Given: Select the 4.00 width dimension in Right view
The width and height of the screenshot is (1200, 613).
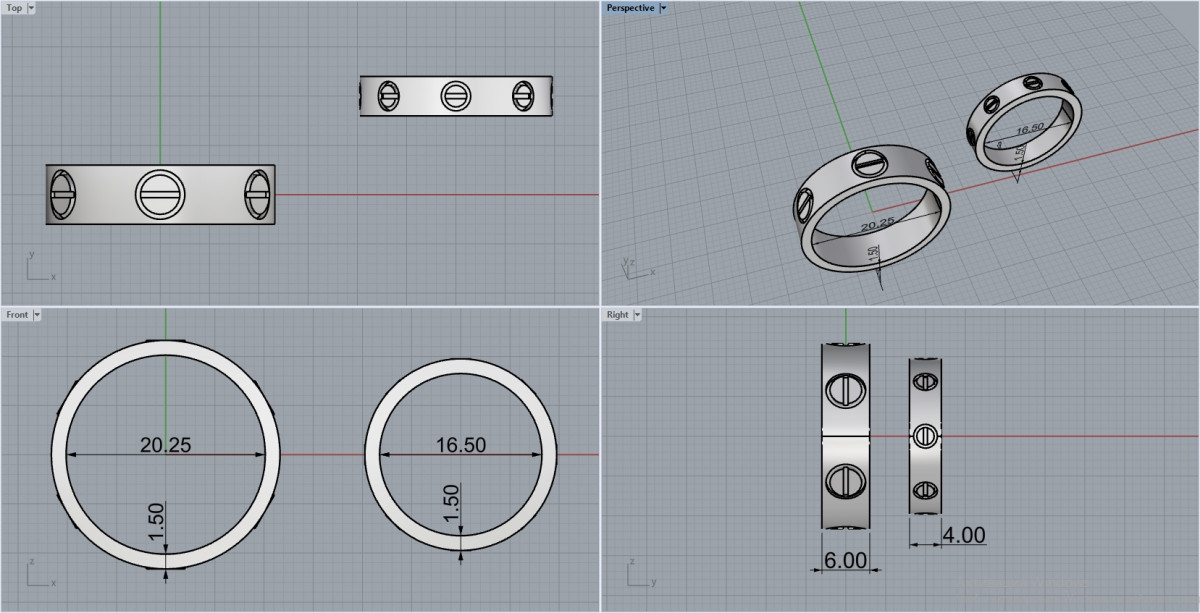Looking at the screenshot, I should click(964, 535).
